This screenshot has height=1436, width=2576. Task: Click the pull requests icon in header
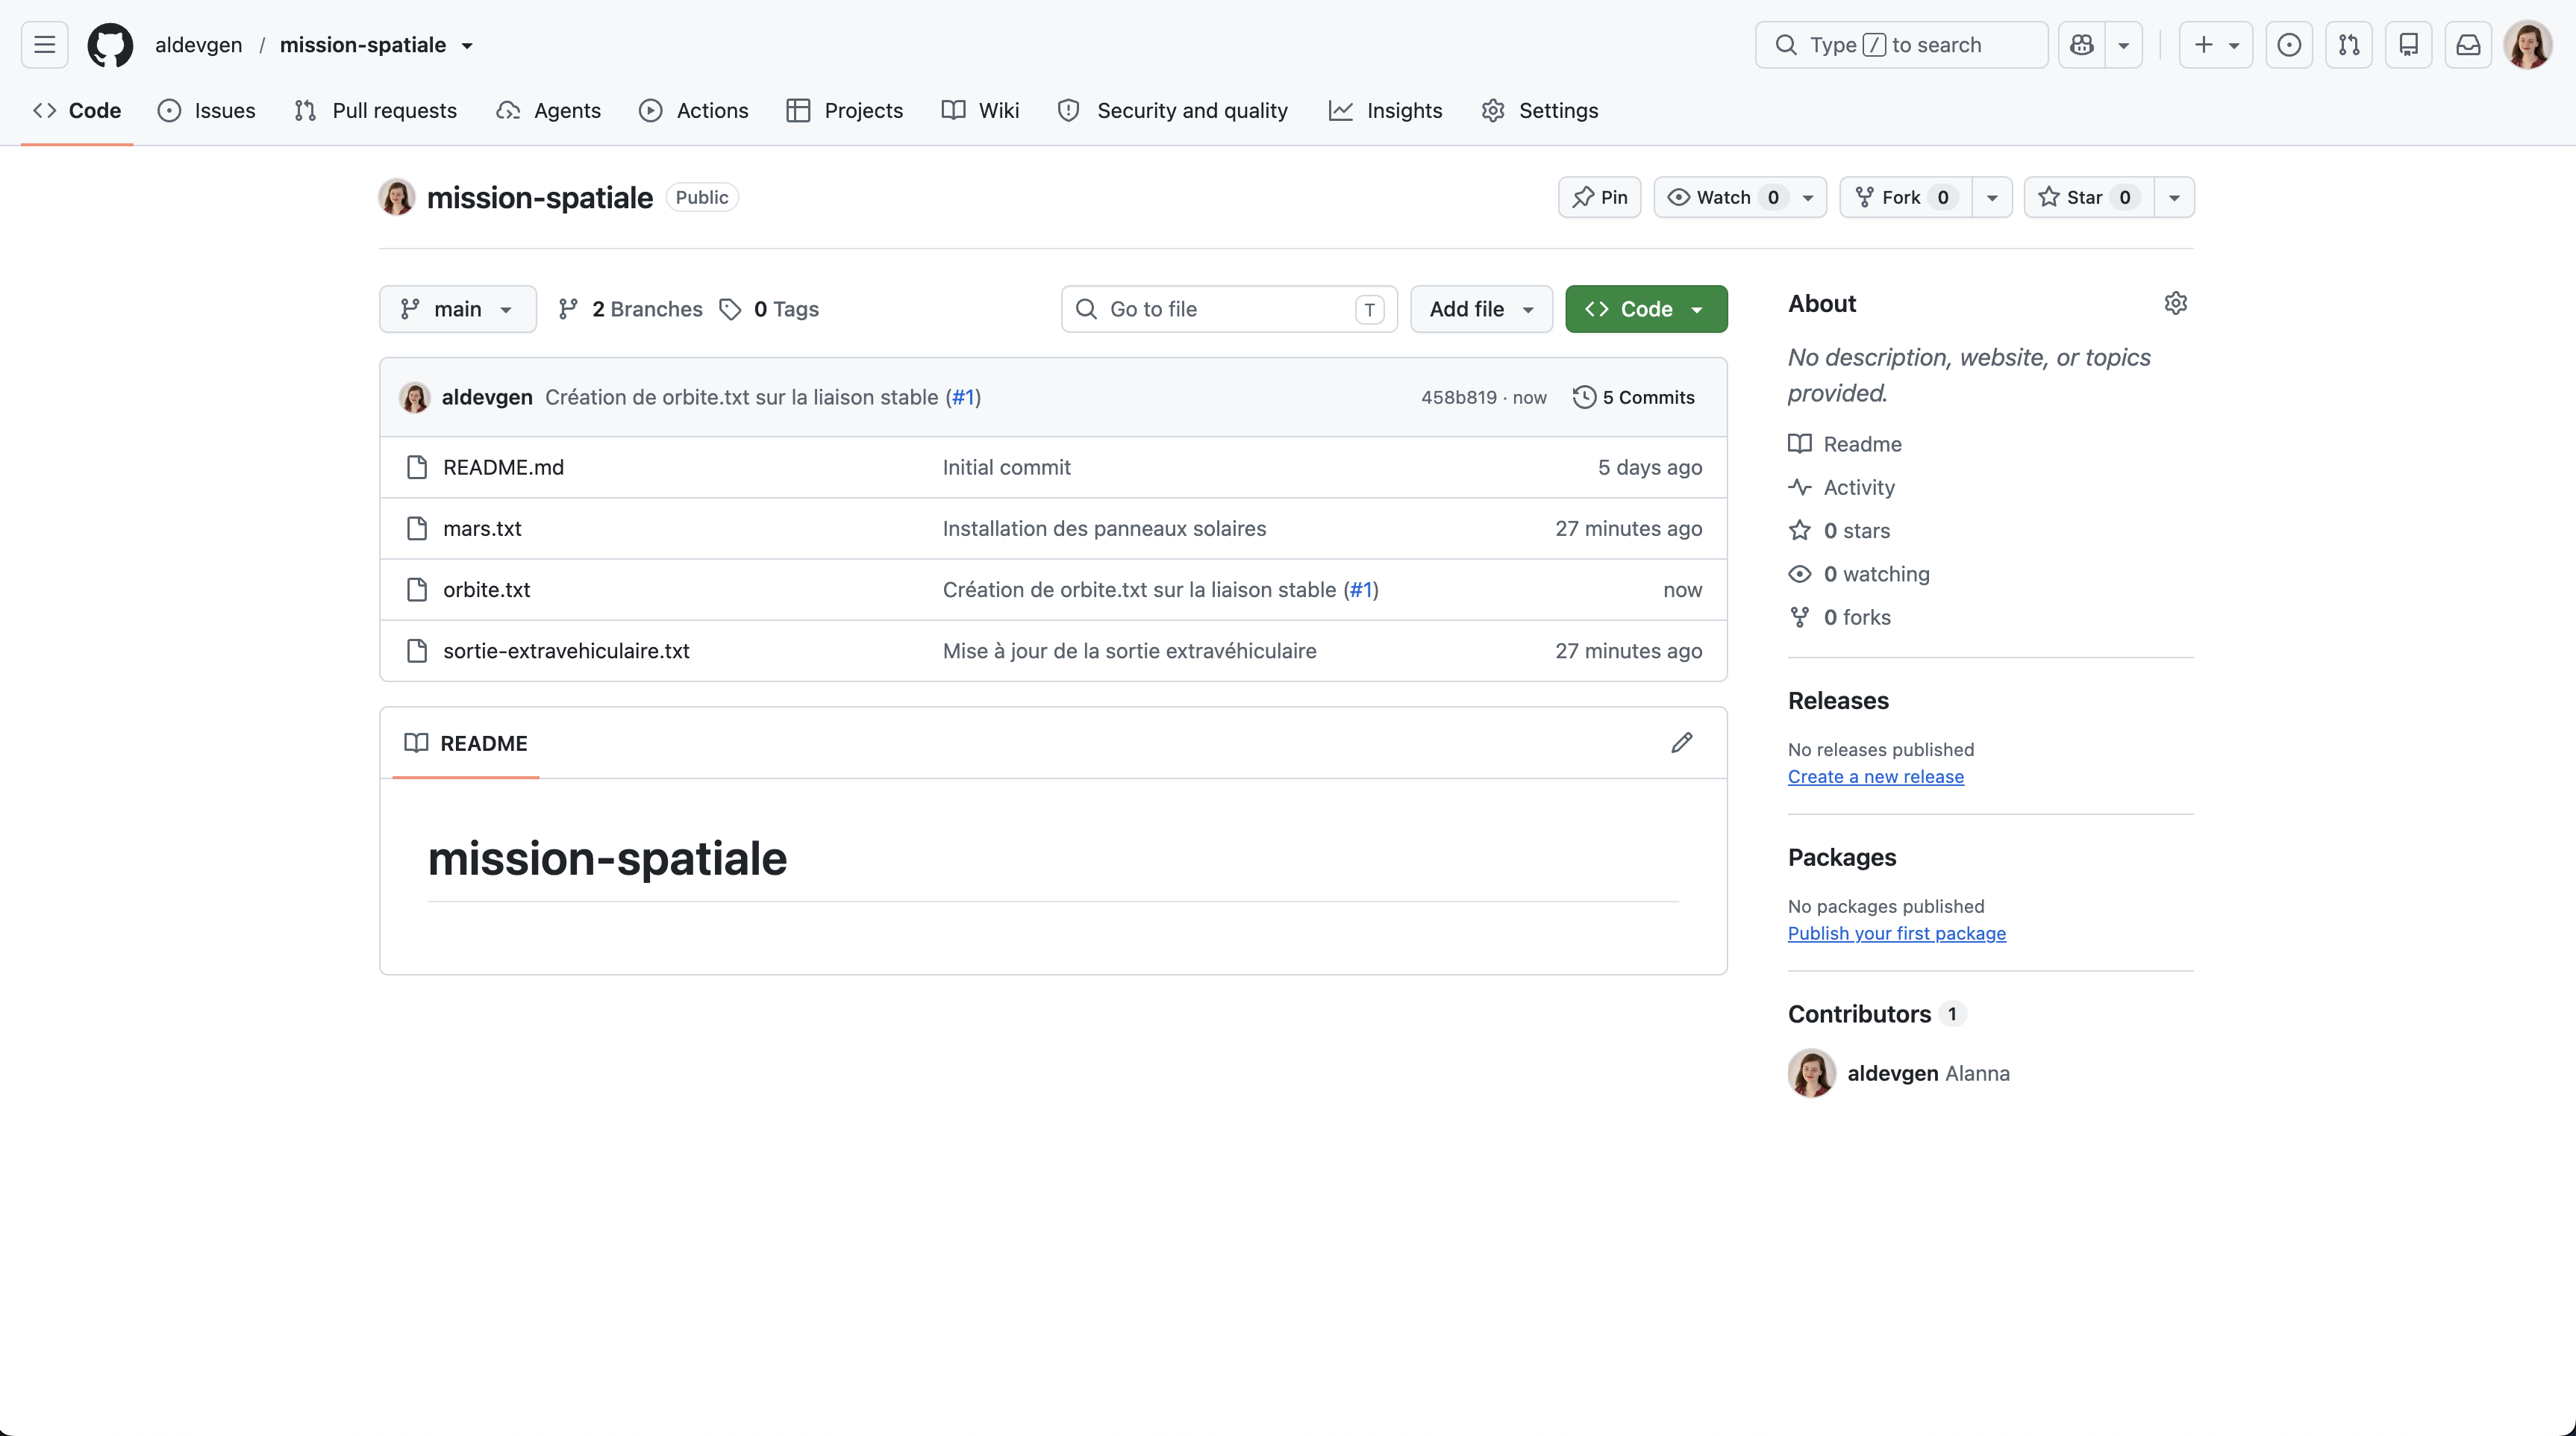point(2349,45)
